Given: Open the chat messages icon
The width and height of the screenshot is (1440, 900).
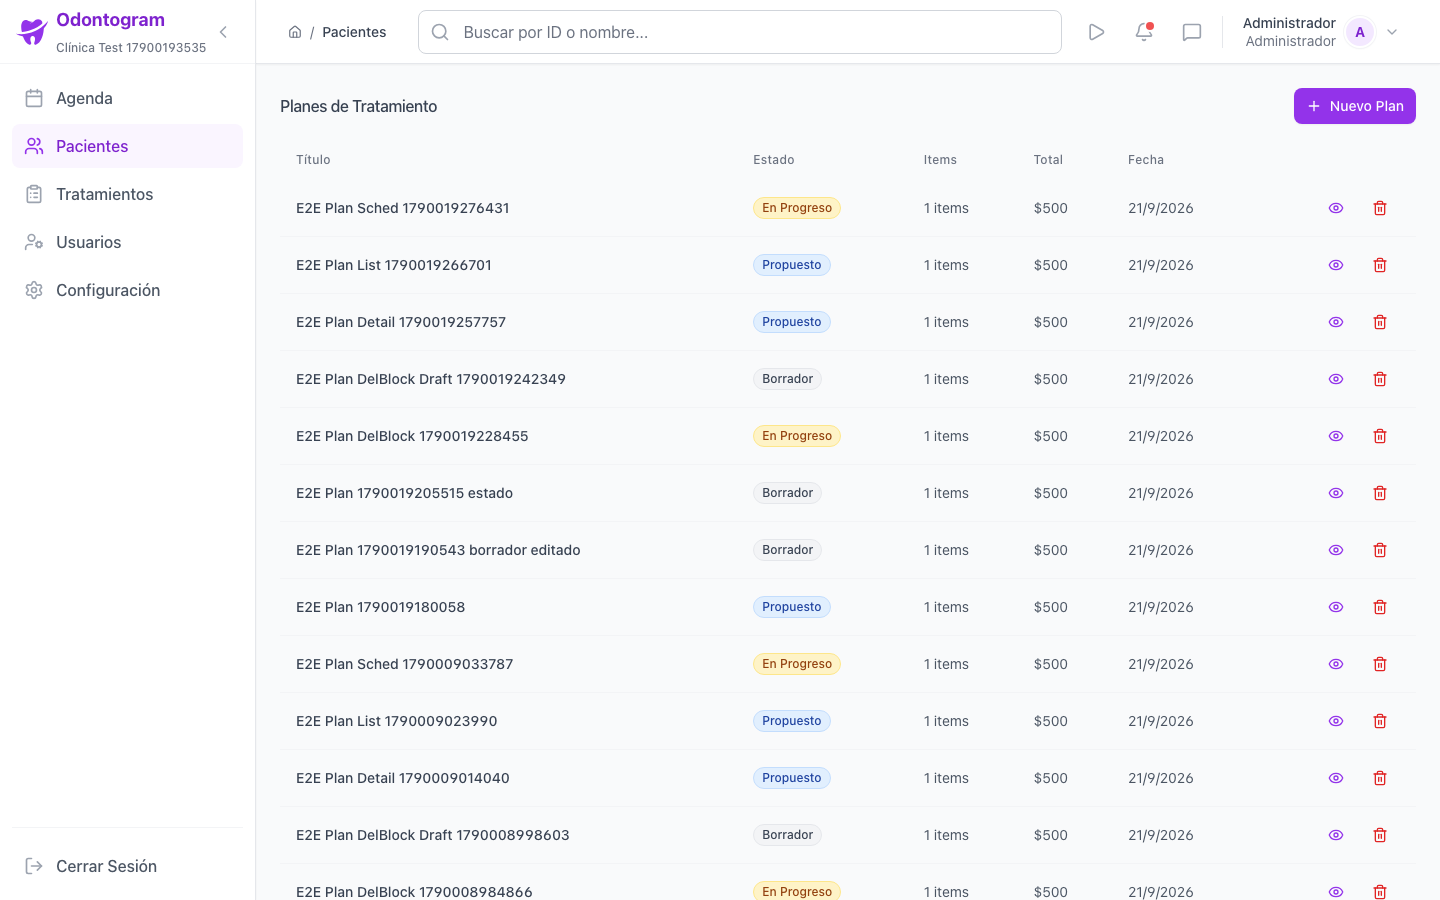Looking at the screenshot, I should [1192, 32].
